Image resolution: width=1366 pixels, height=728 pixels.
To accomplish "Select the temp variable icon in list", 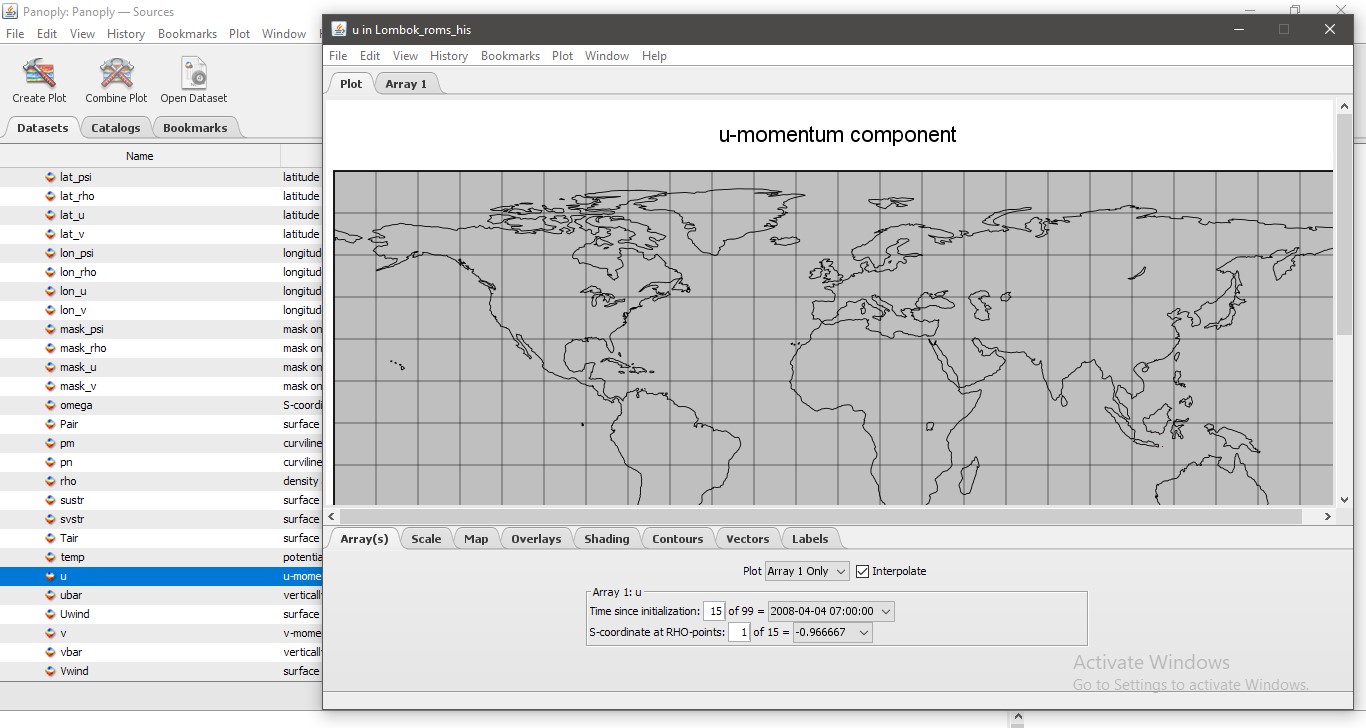I will click(x=51, y=557).
